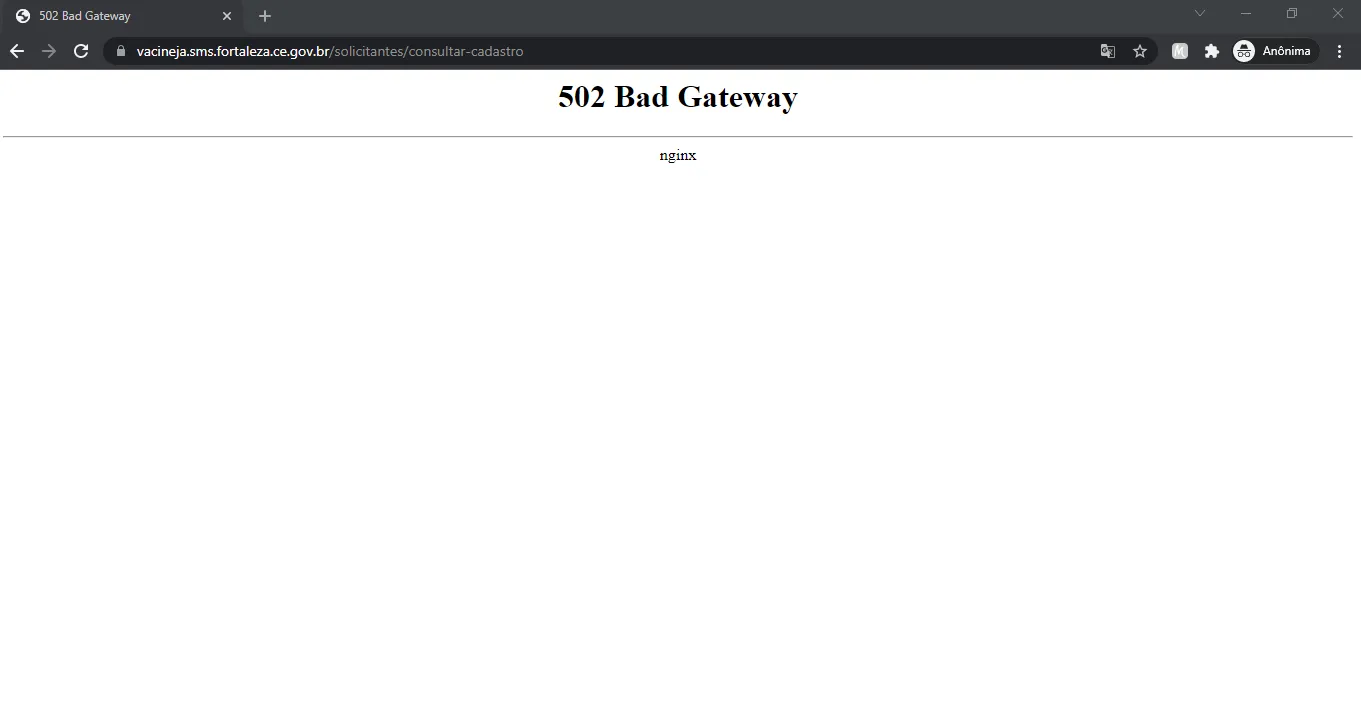Bookmark this page with the star icon
1361x720 pixels.
[x=1140, y=51]
